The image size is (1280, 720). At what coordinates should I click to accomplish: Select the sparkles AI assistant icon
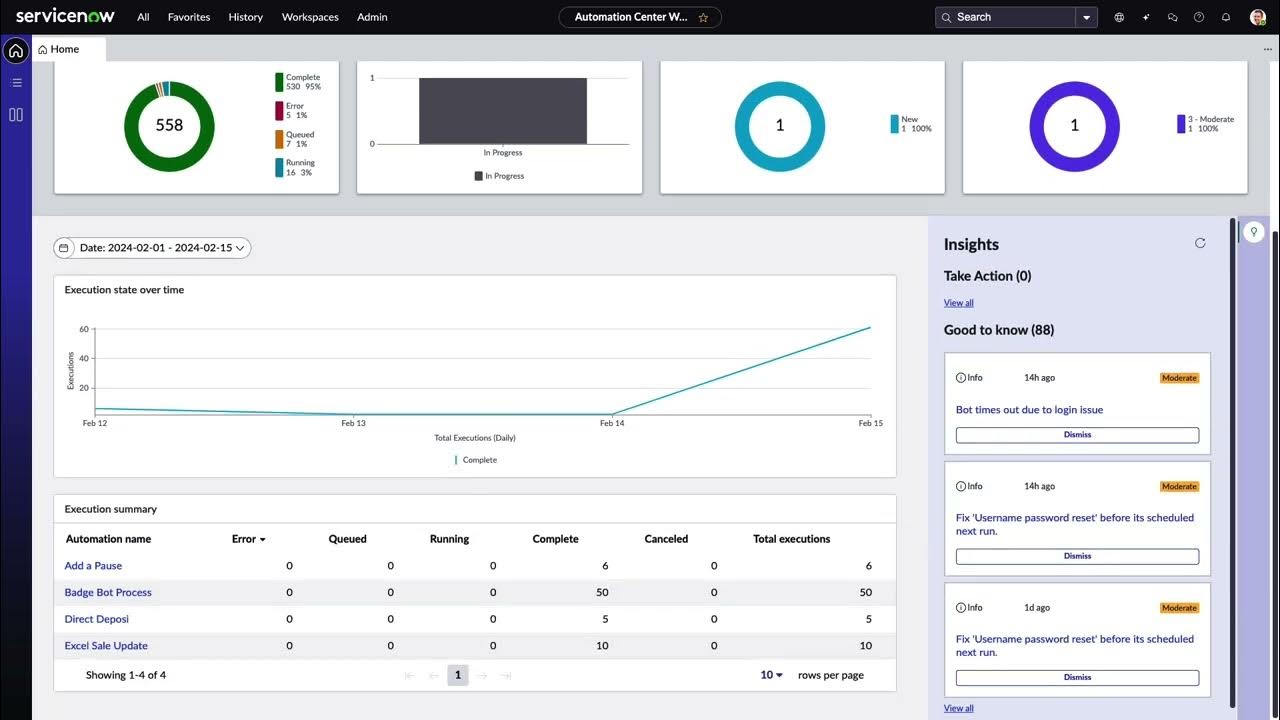(x=1146, y=17)
